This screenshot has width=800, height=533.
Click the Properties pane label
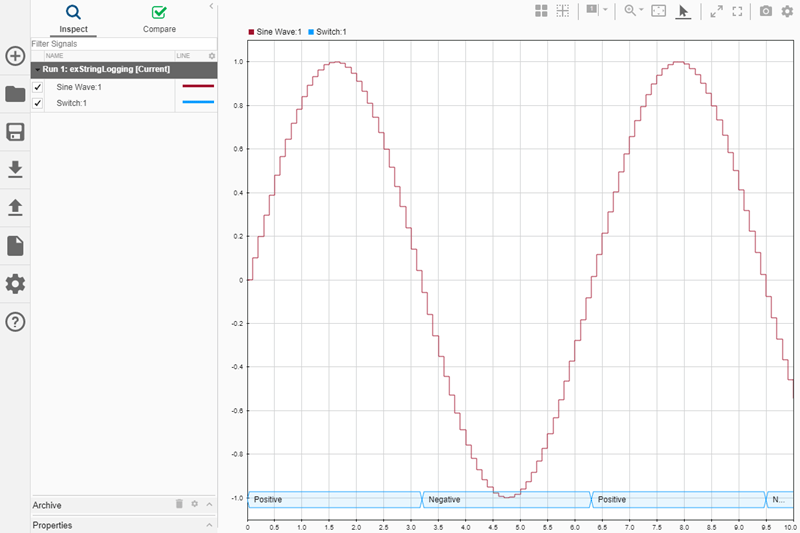52,525
